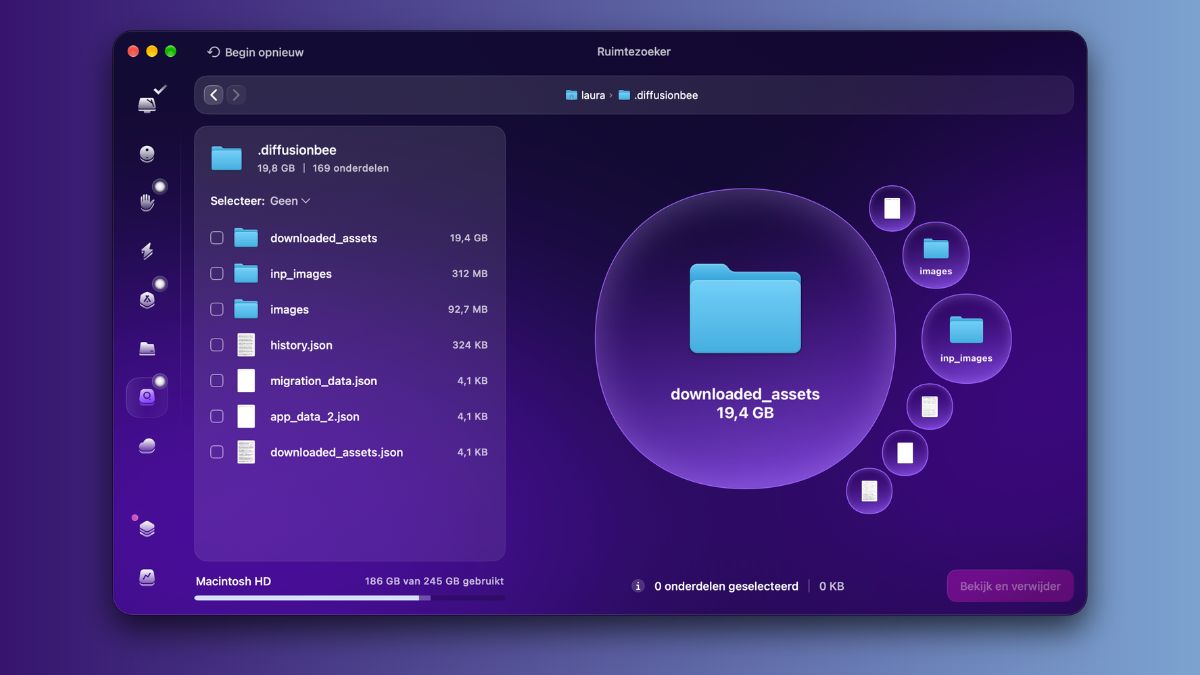Screen dimensions: 1200x675
Task: Open the Applications icon in sidebar
Action: point(147,299)
